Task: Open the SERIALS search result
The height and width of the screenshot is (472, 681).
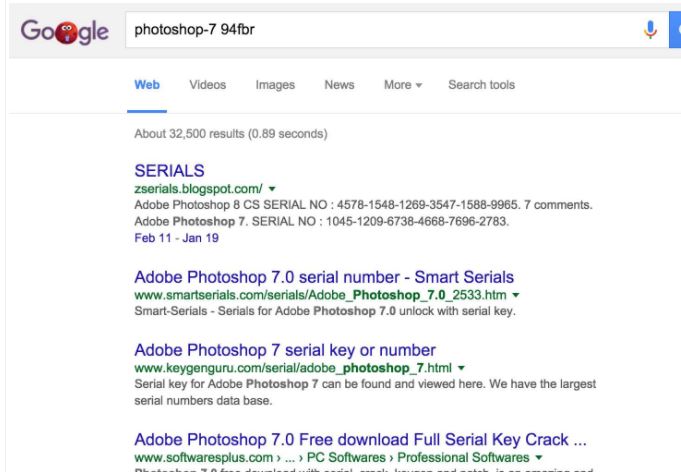Action: [x=169, y=171]
